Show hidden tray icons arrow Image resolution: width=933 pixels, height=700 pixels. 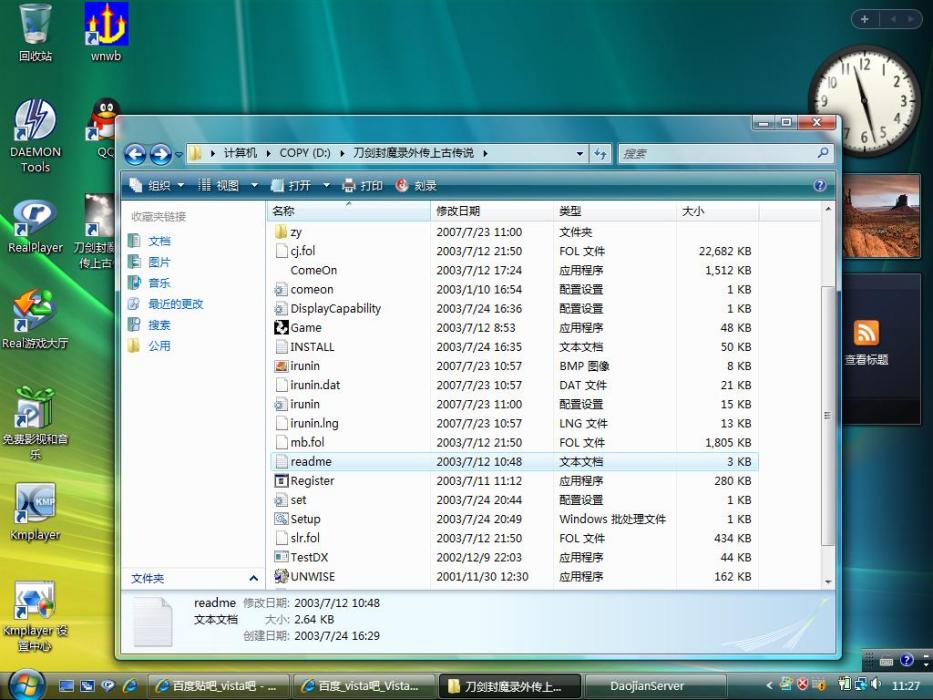point(769,685)
